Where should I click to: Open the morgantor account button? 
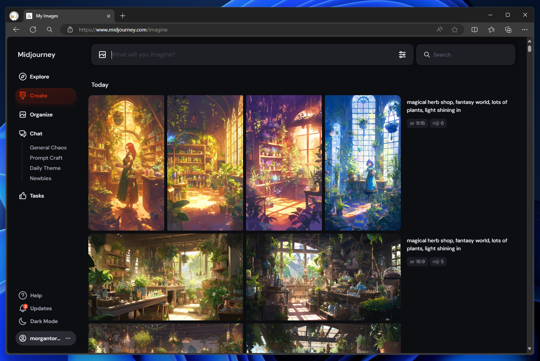45,338
